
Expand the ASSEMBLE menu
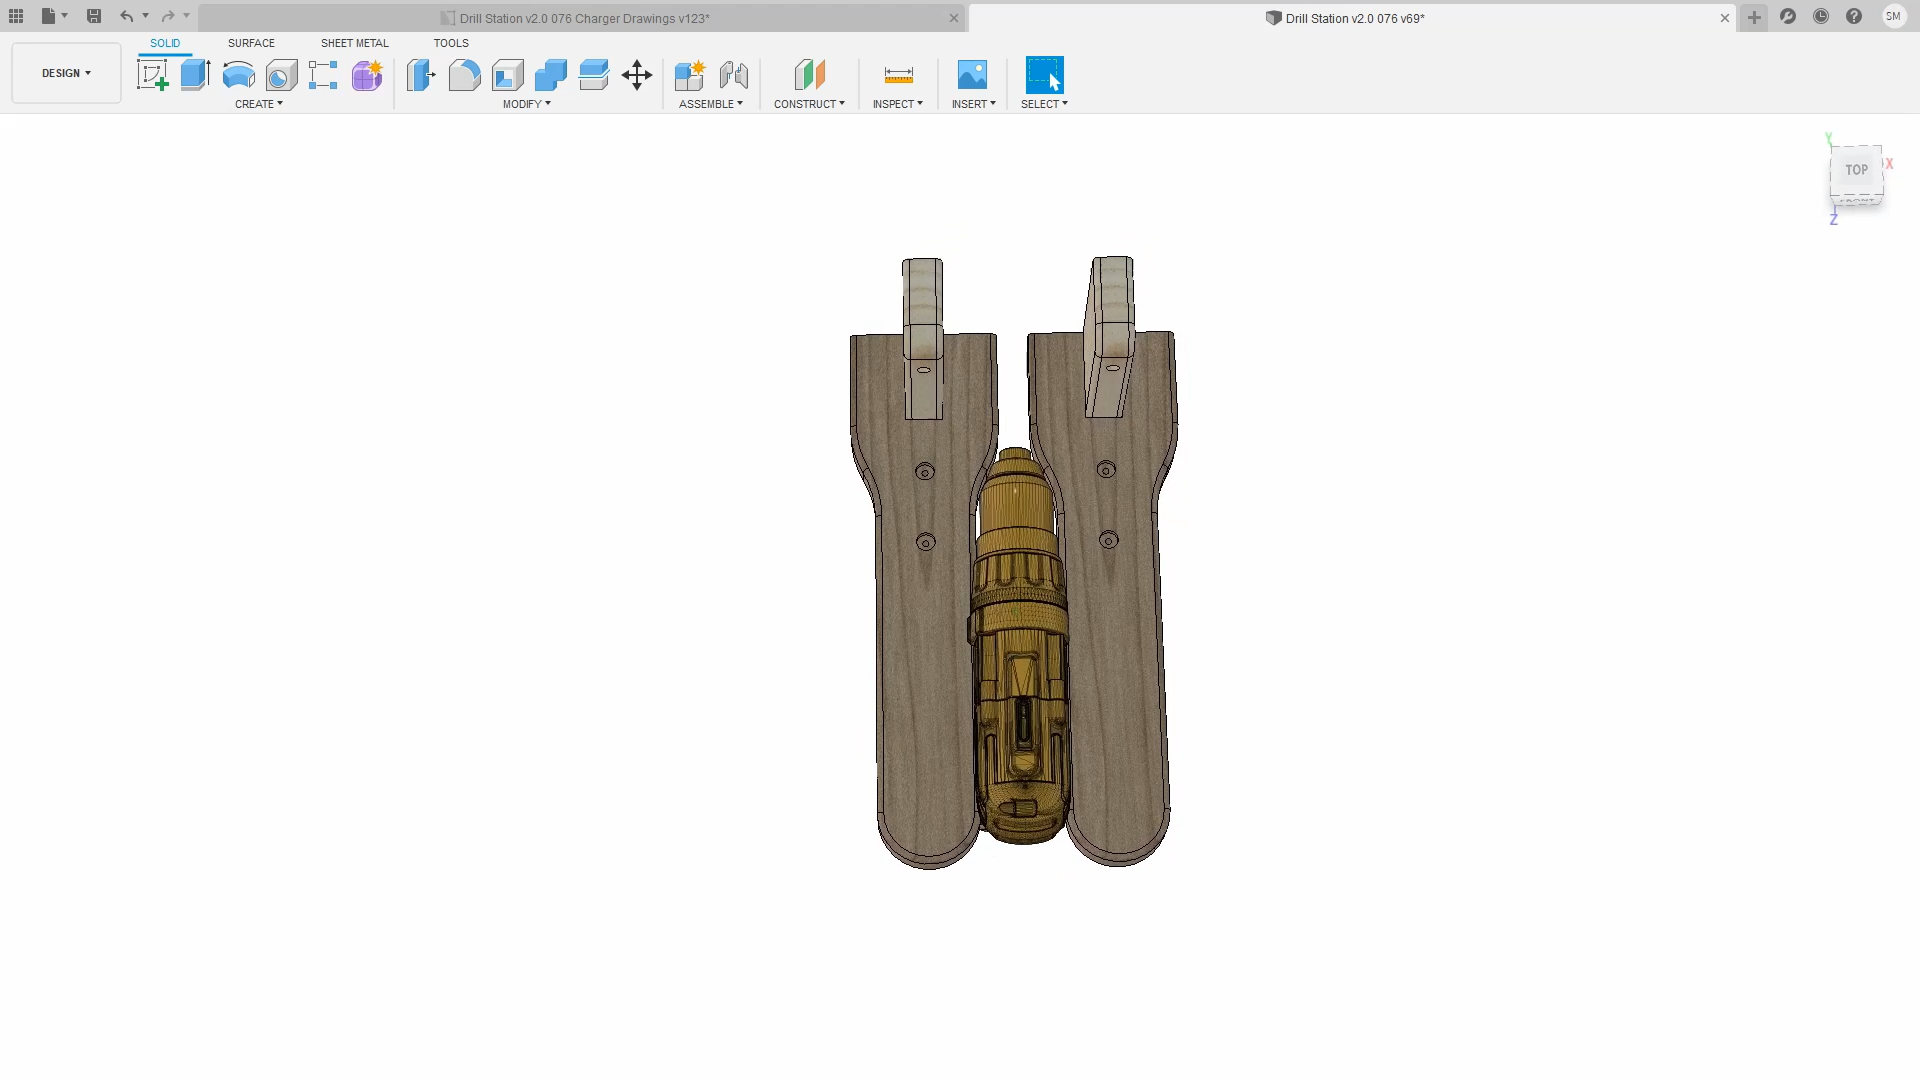[711, 104]
